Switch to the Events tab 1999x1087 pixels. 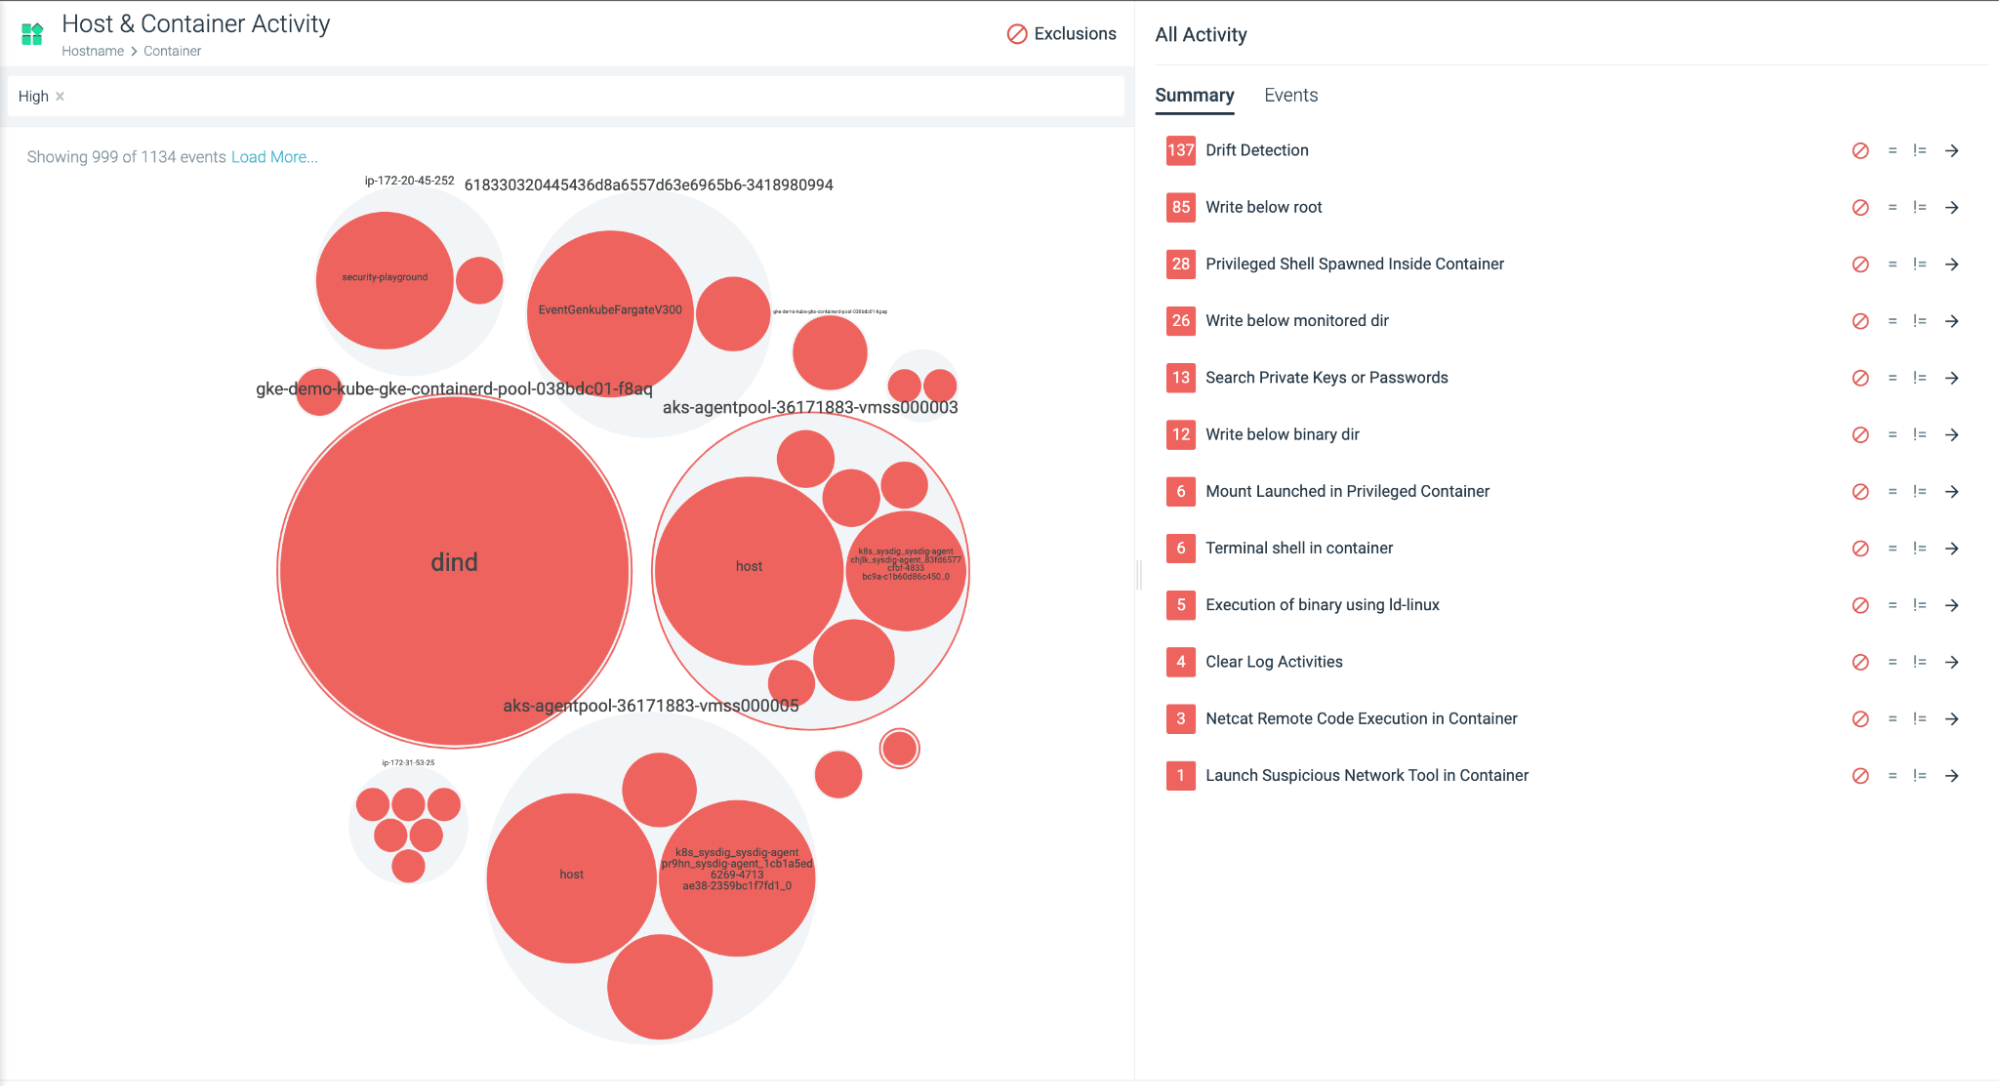1290,95
